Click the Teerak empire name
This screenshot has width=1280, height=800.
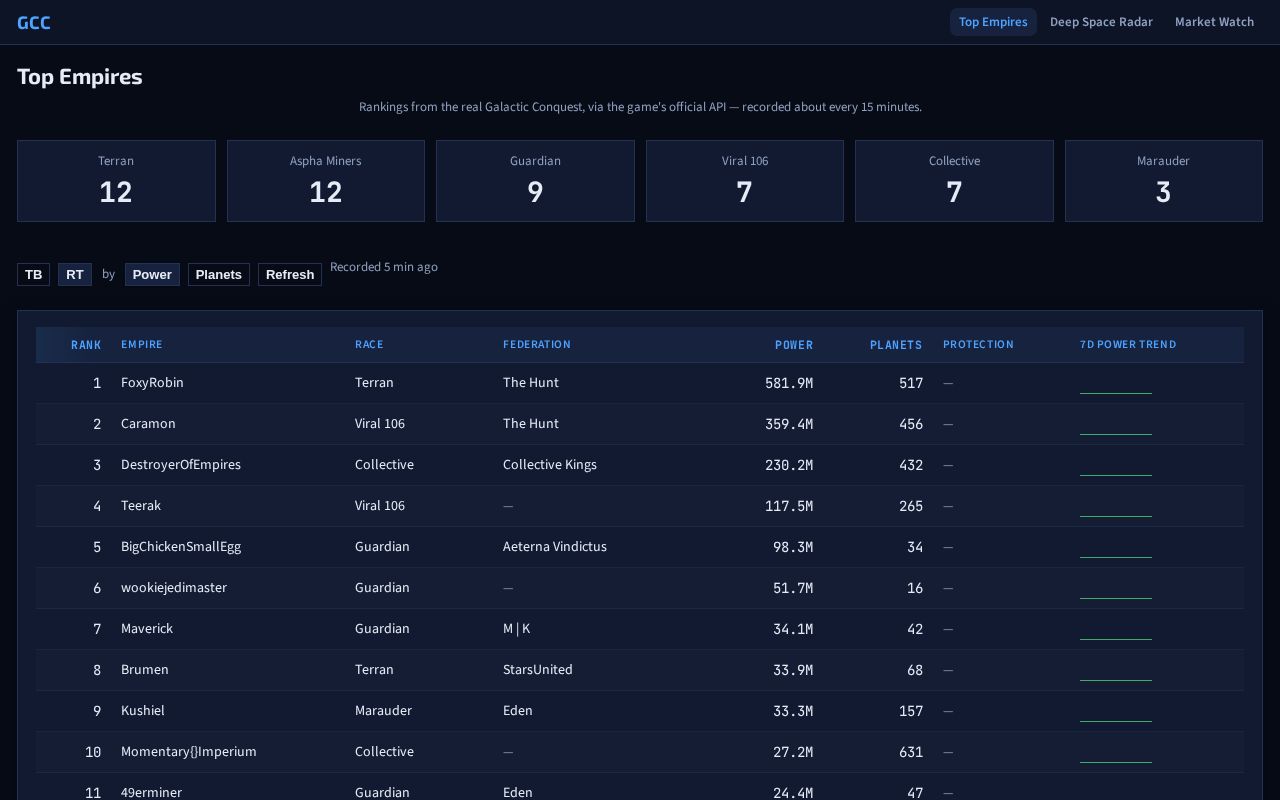click(141, 506)
